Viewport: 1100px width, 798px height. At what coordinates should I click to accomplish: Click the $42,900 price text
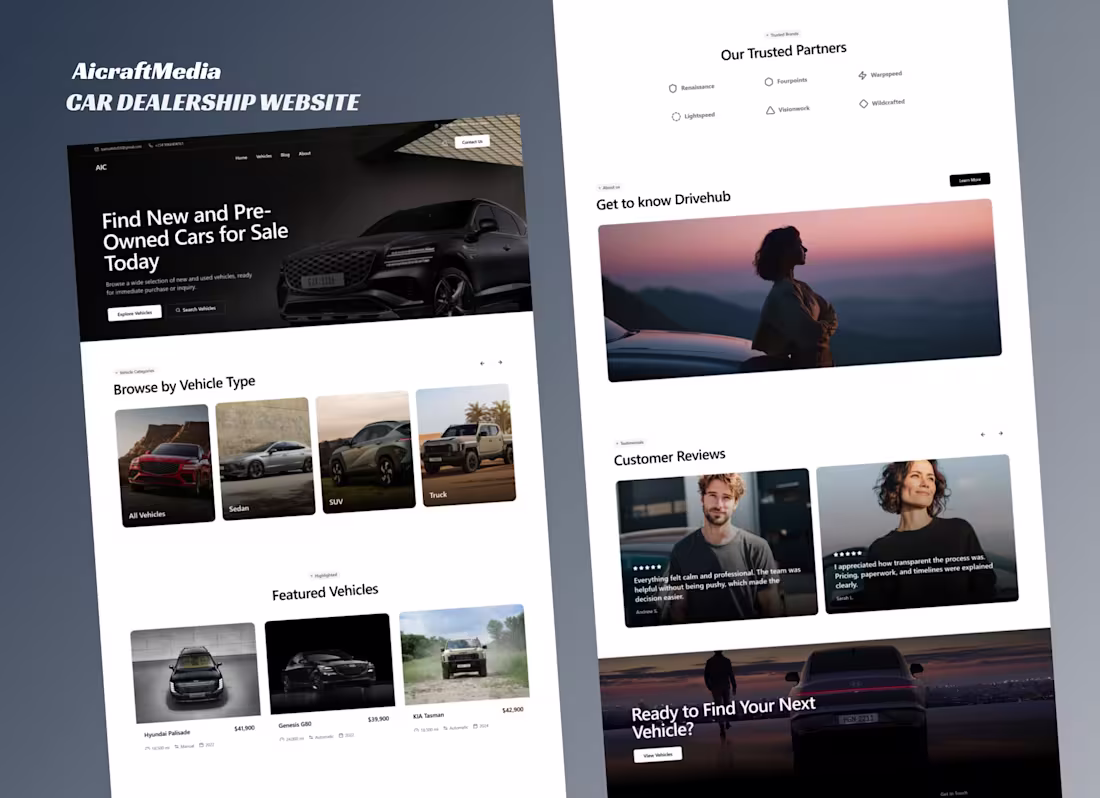tap(513, 710)
